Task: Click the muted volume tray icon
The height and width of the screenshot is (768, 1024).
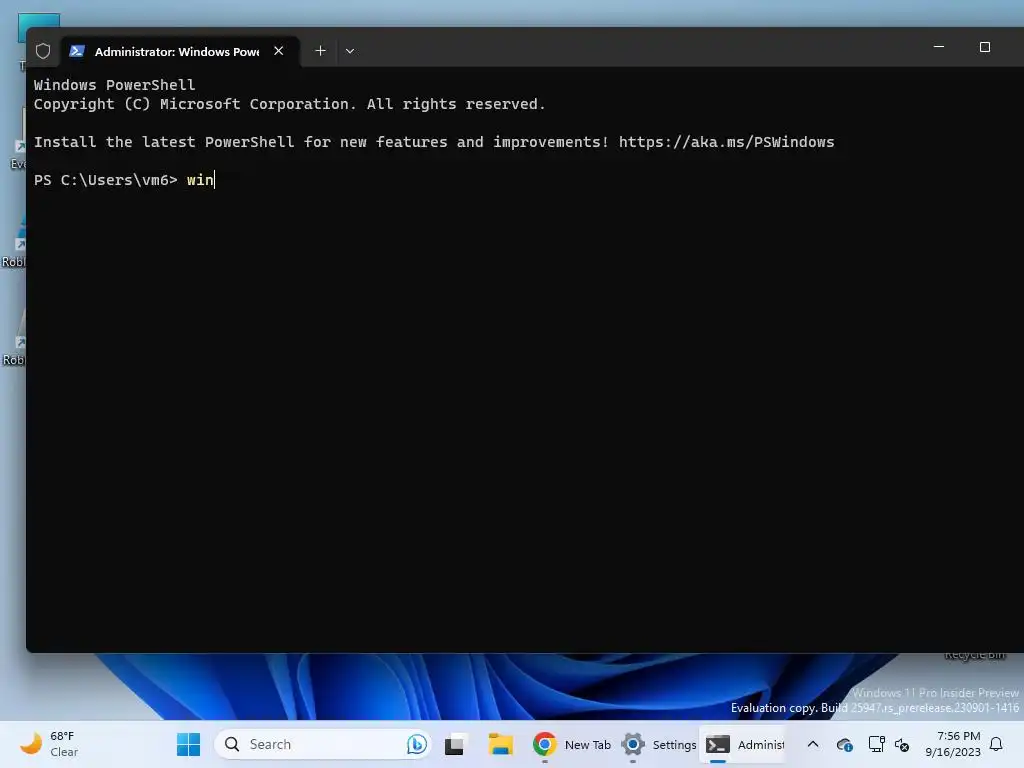Action: [x=903, y=744]
